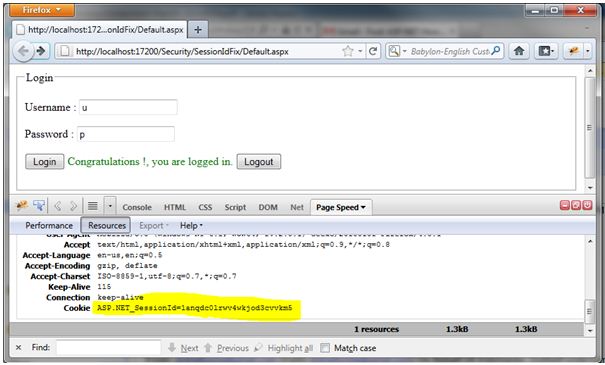Click Highlight all in find bar

[284, 348]
